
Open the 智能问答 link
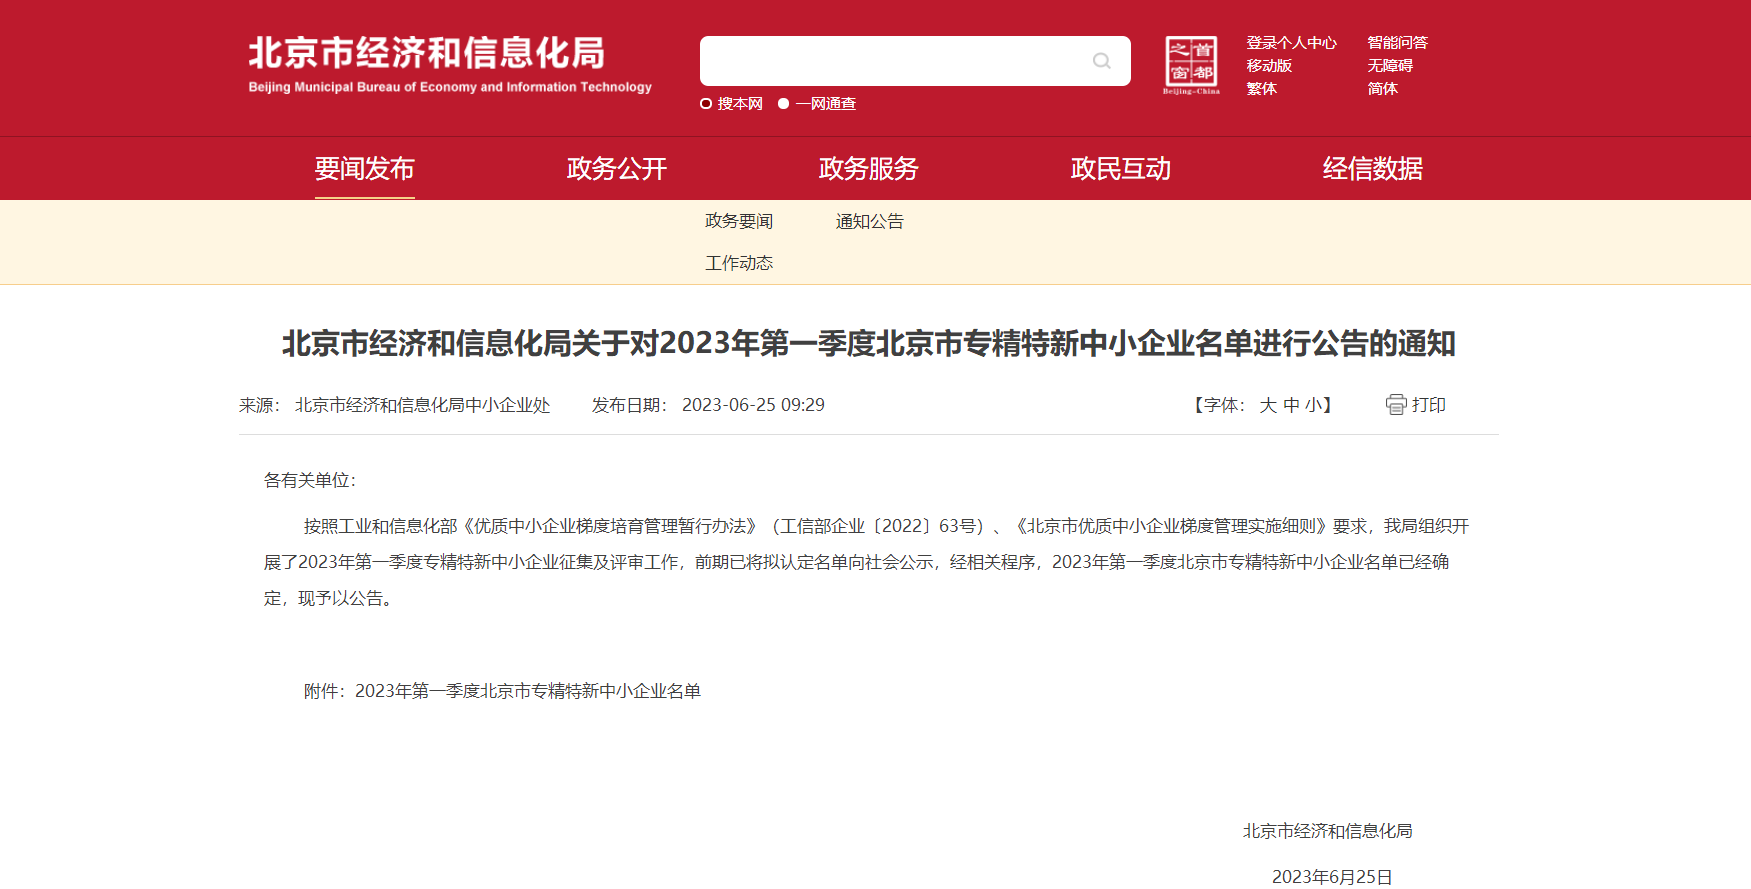(1397, 43)
